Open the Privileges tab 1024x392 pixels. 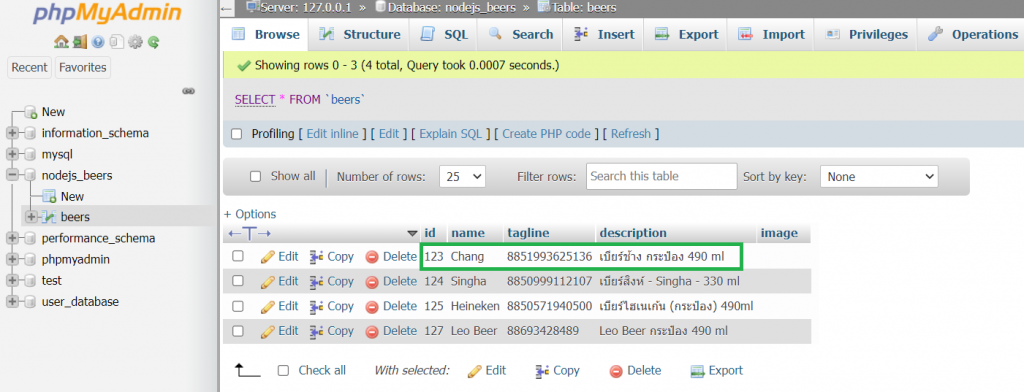(x=866, y=35)
